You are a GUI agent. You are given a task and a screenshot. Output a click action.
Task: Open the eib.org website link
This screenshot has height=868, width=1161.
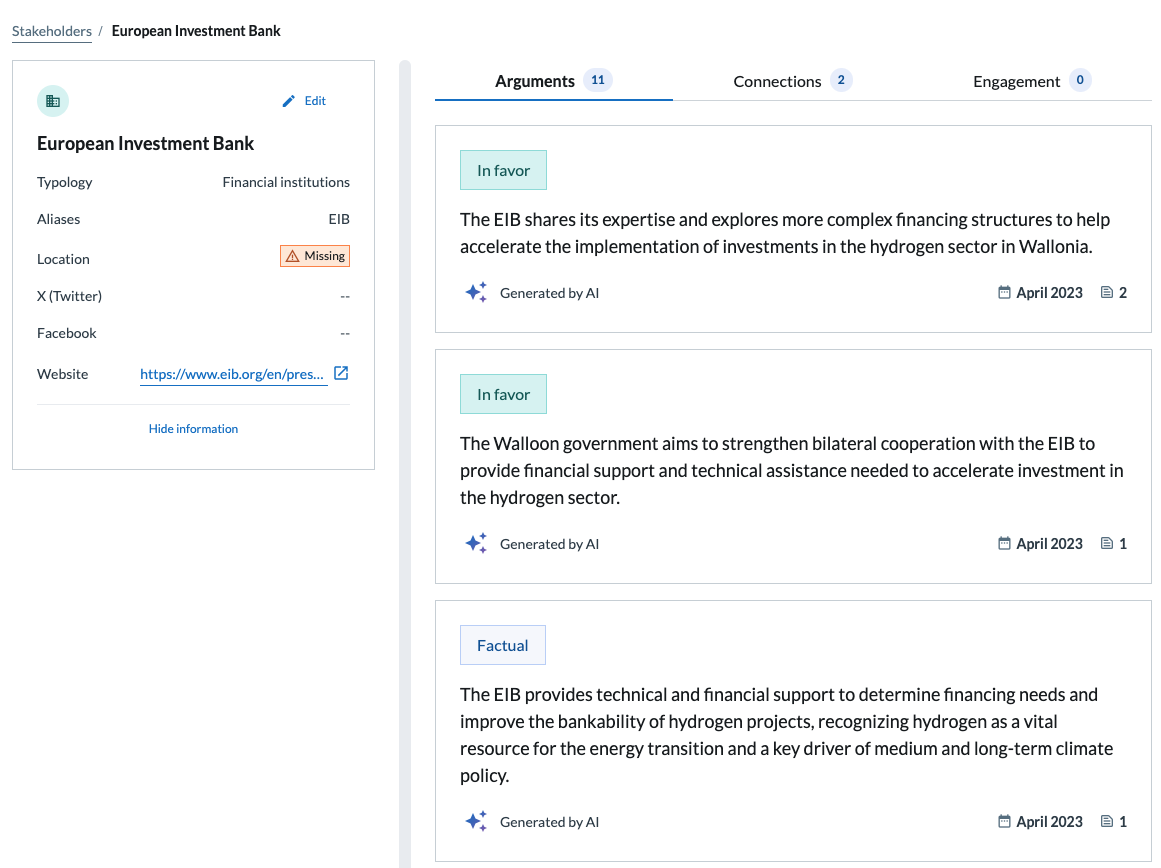pos(232,374)
